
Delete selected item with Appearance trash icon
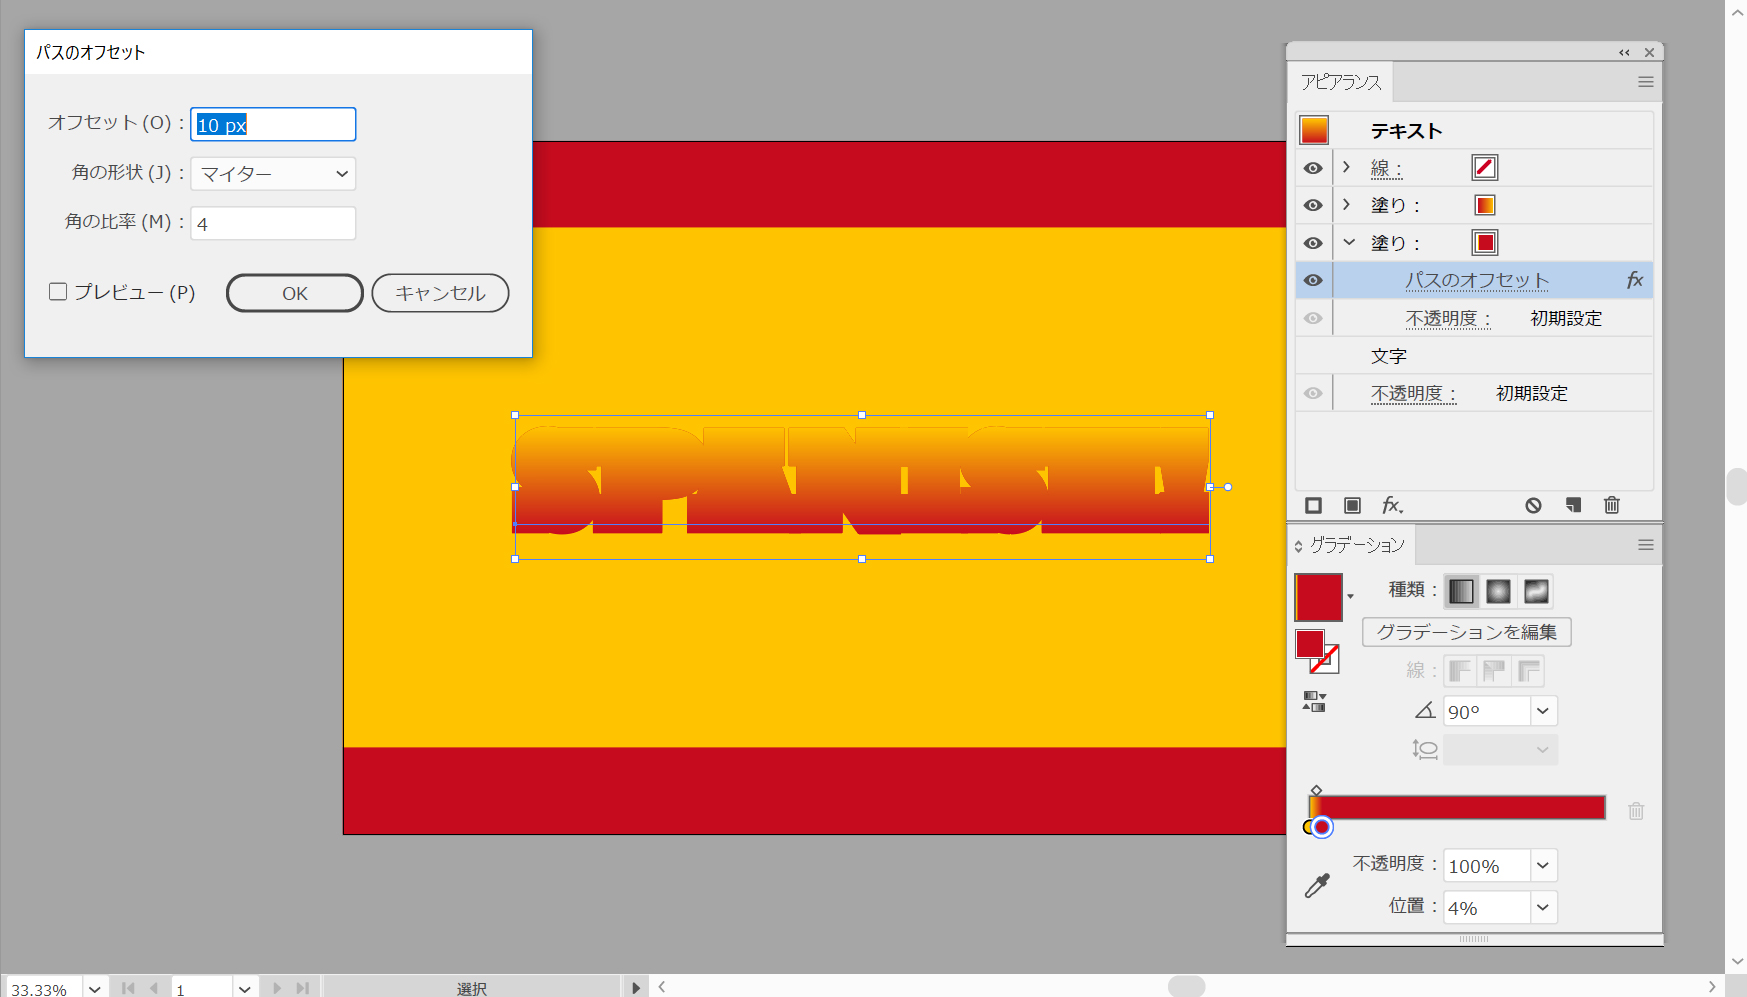tap(1611, 506)
